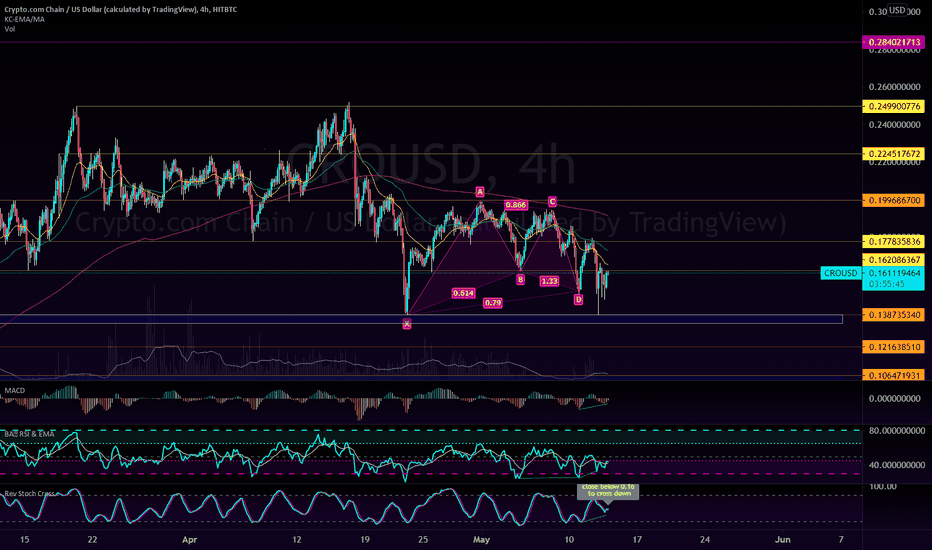
Task: Click the MACD 0.000000000 axis value
Action: (x=895, y=398)
